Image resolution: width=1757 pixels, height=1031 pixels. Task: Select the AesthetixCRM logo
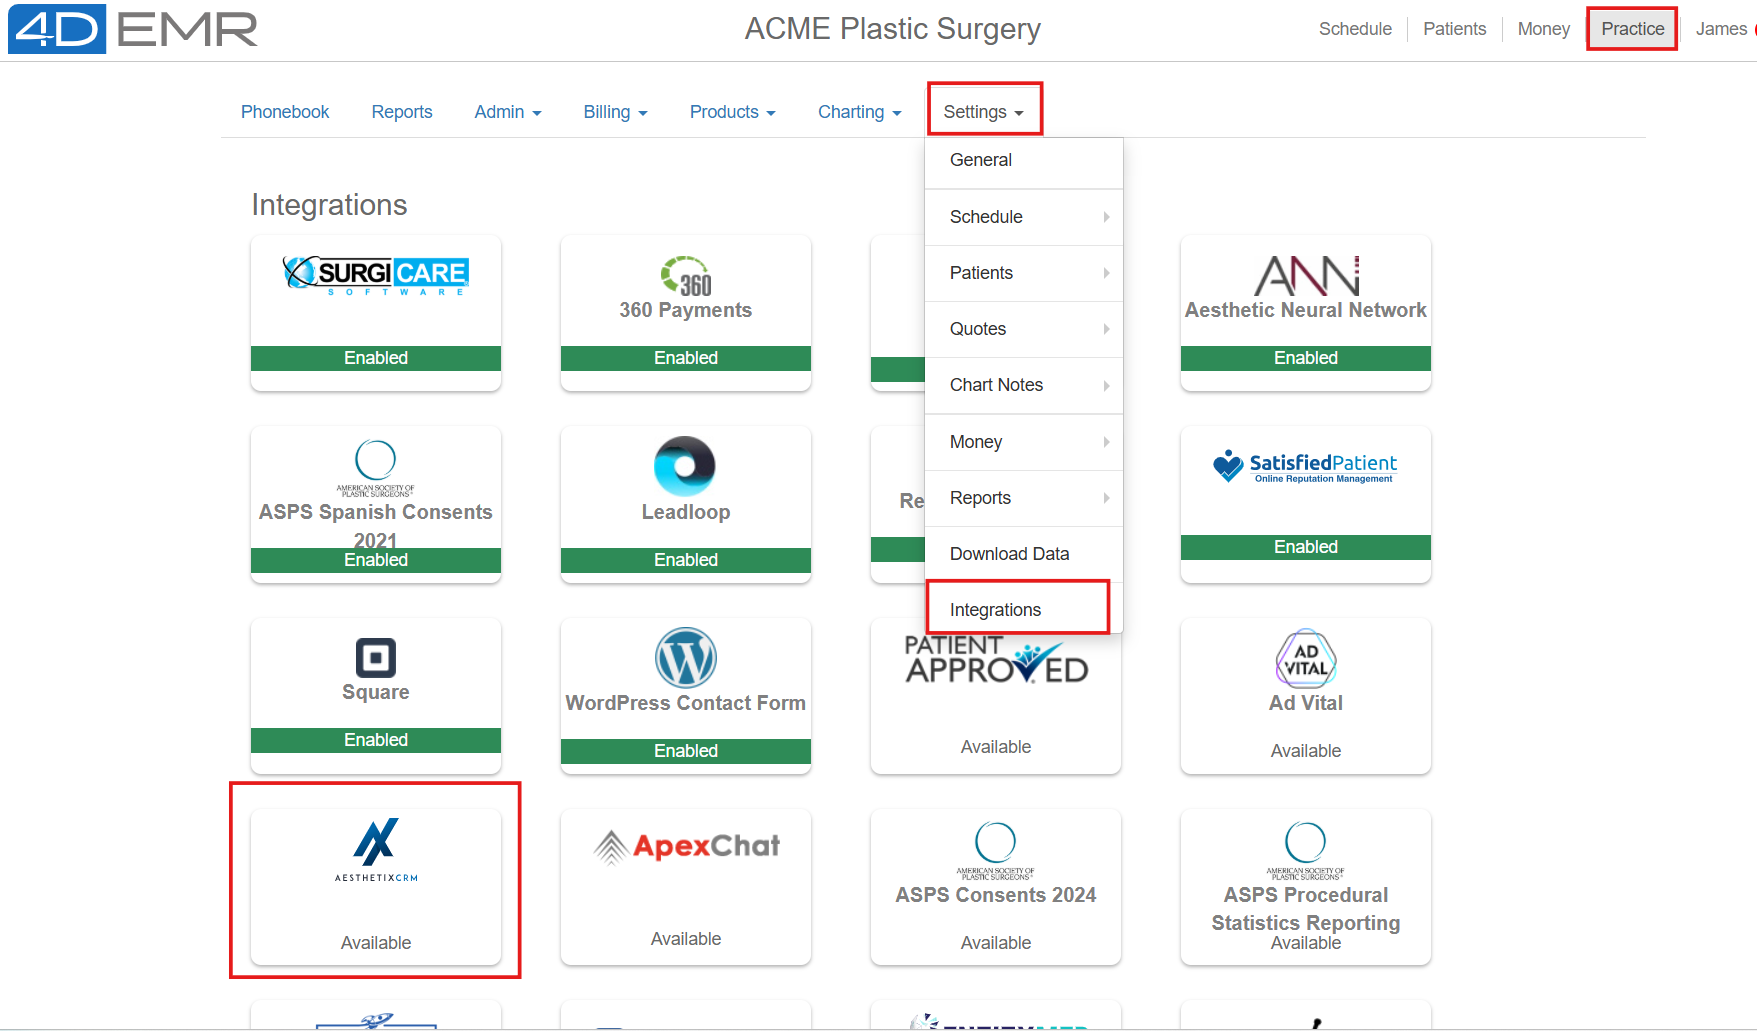[376, 851]
